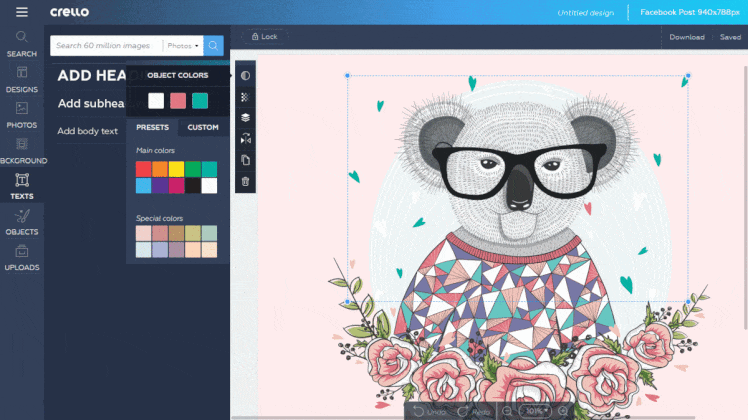748x420 pixels.
Task: Open the zoom percentage dropdown
Action: (535, 411)
